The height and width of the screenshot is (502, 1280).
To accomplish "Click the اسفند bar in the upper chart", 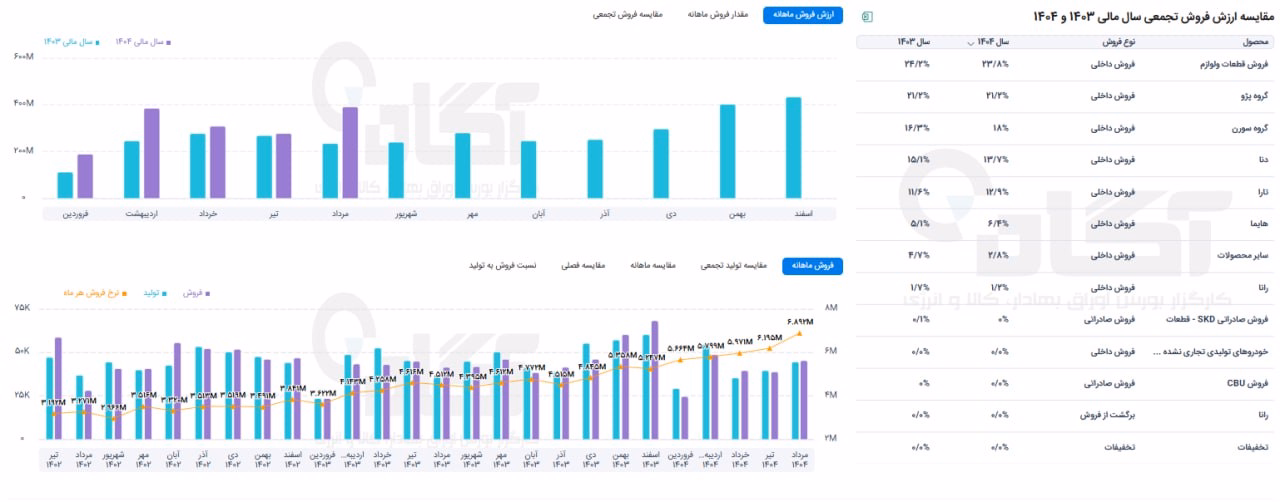I will pyautogui.click(x=794, y=148).
